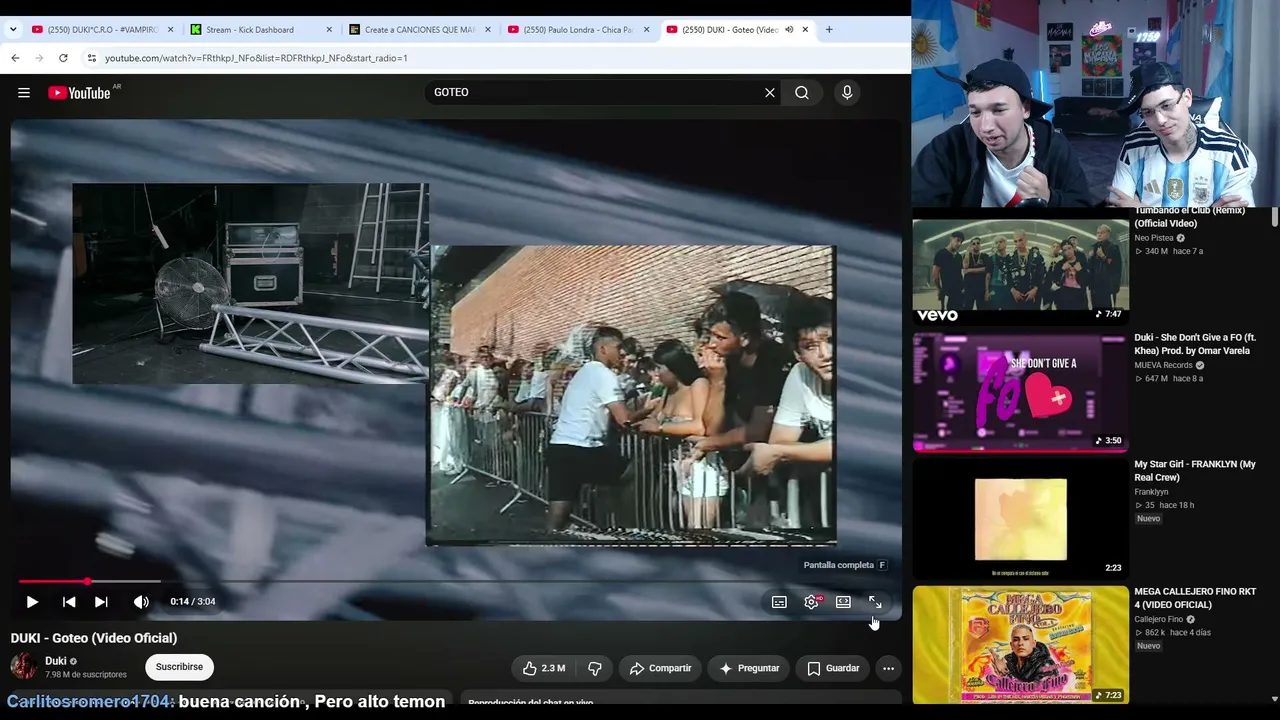Close the Stream - Kick Dashboard tab

point(329,30)
